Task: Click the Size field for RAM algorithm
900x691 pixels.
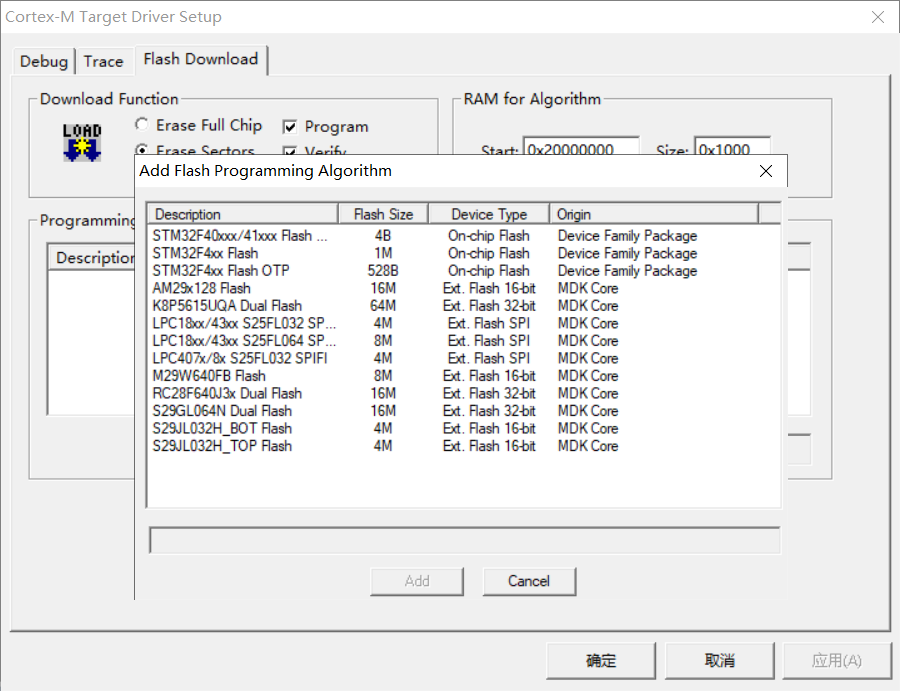Action: [732, 150]
